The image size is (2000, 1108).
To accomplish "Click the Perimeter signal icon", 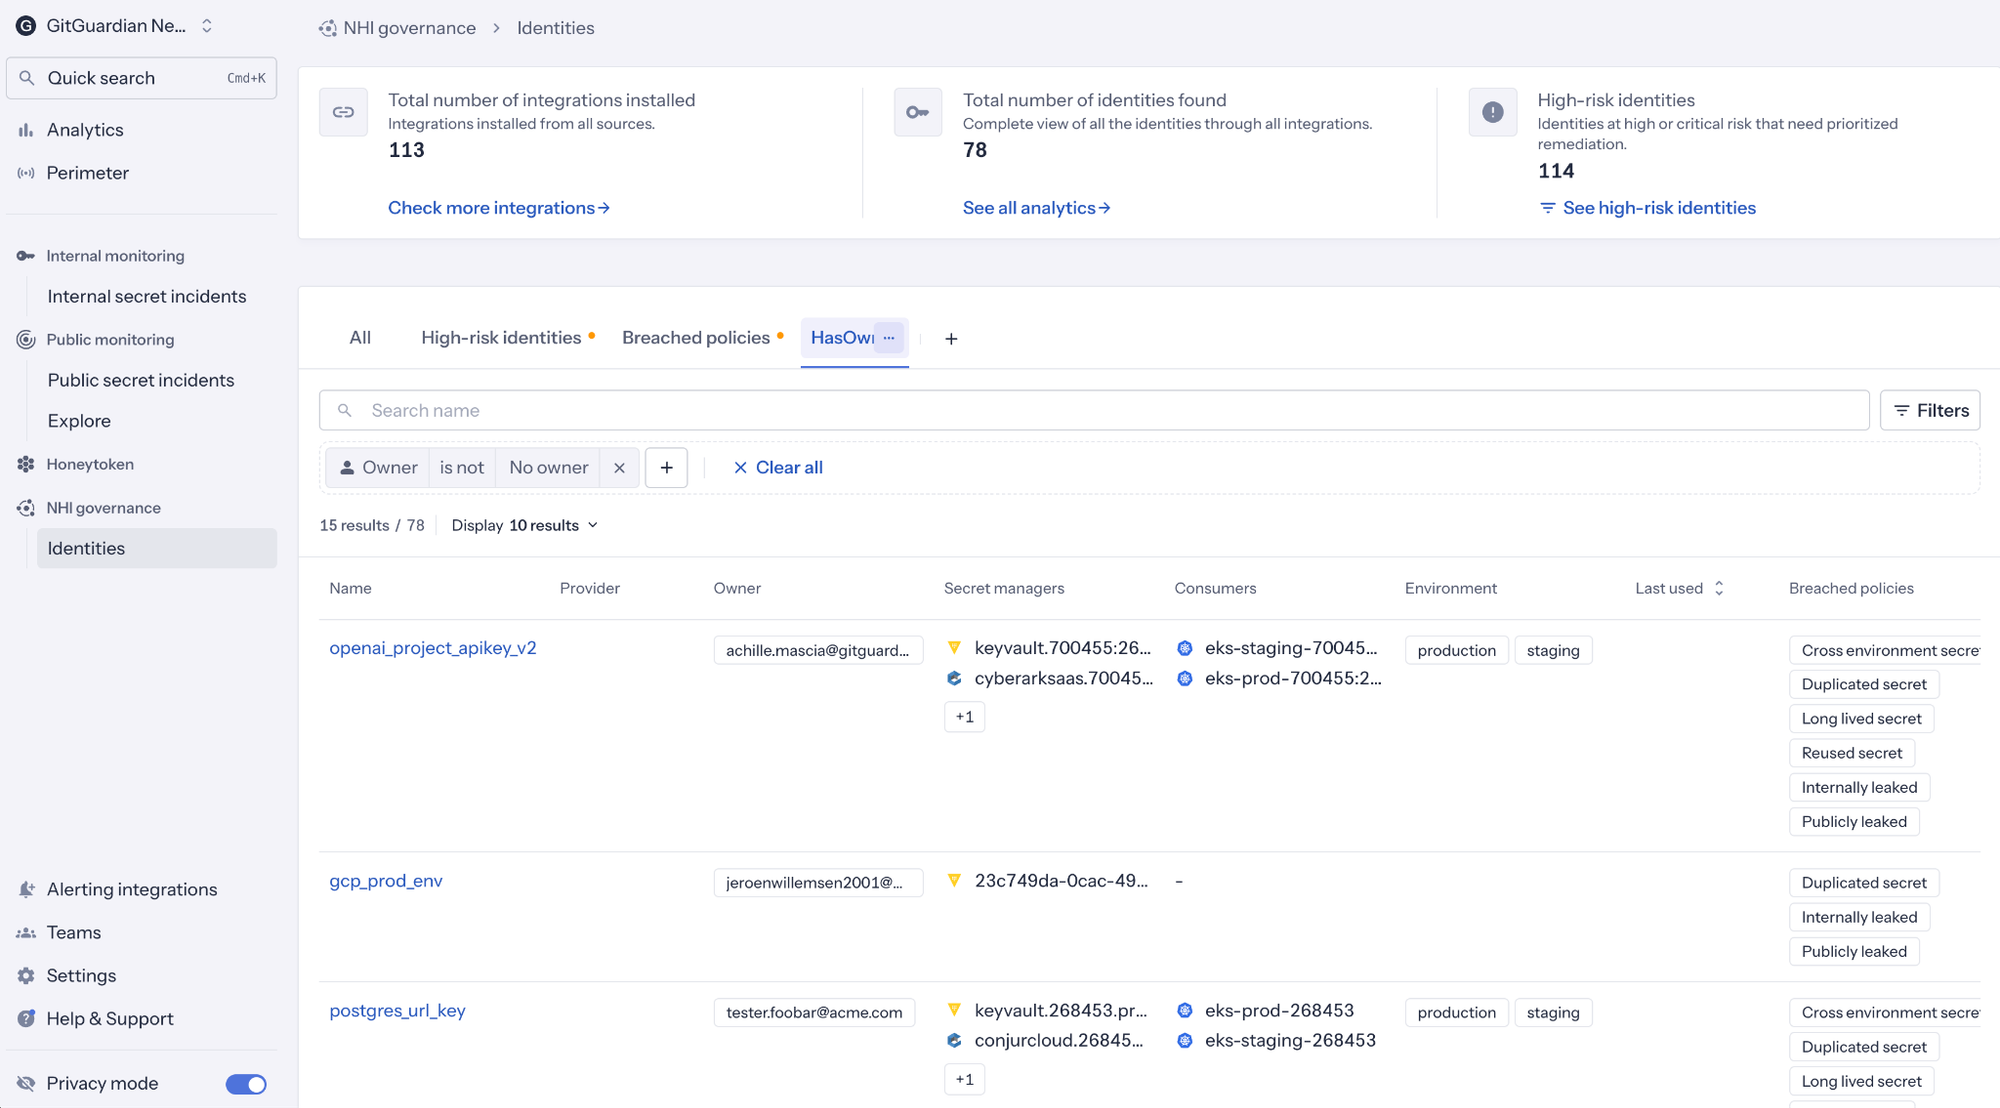I will 26,173.
